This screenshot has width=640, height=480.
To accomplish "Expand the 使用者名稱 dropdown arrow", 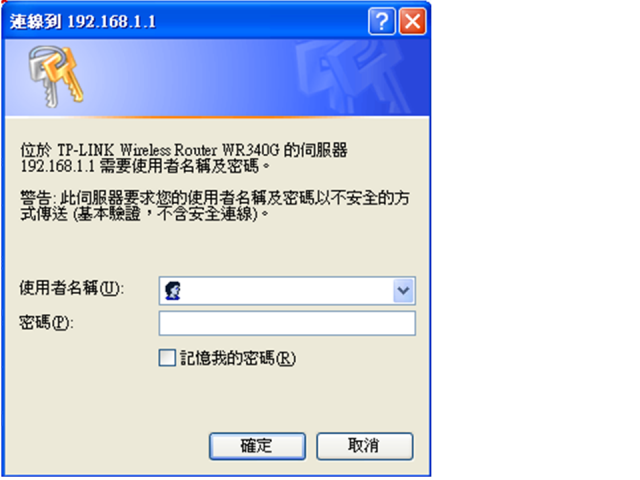I will pos(403,291).
